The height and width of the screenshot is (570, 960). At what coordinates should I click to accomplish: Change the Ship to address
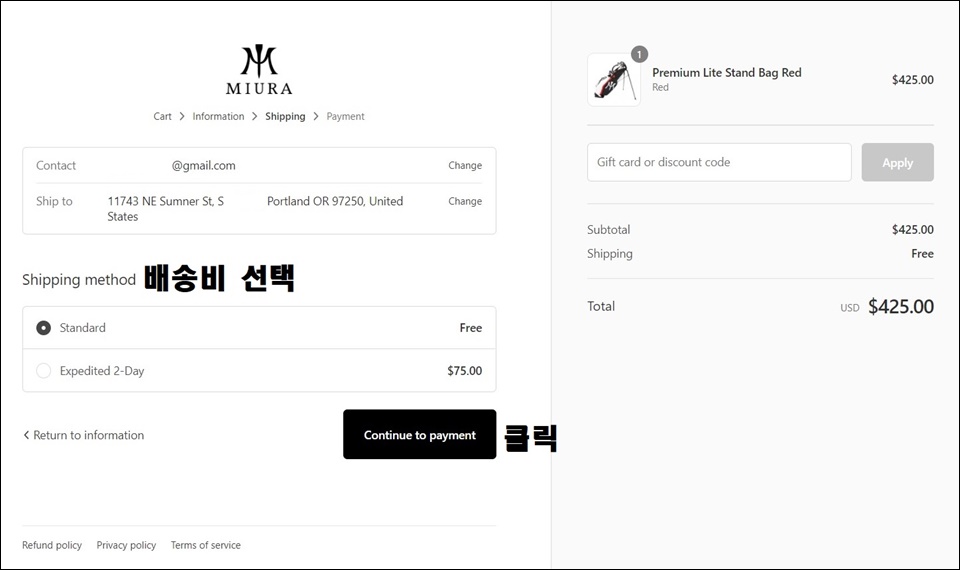465,201
